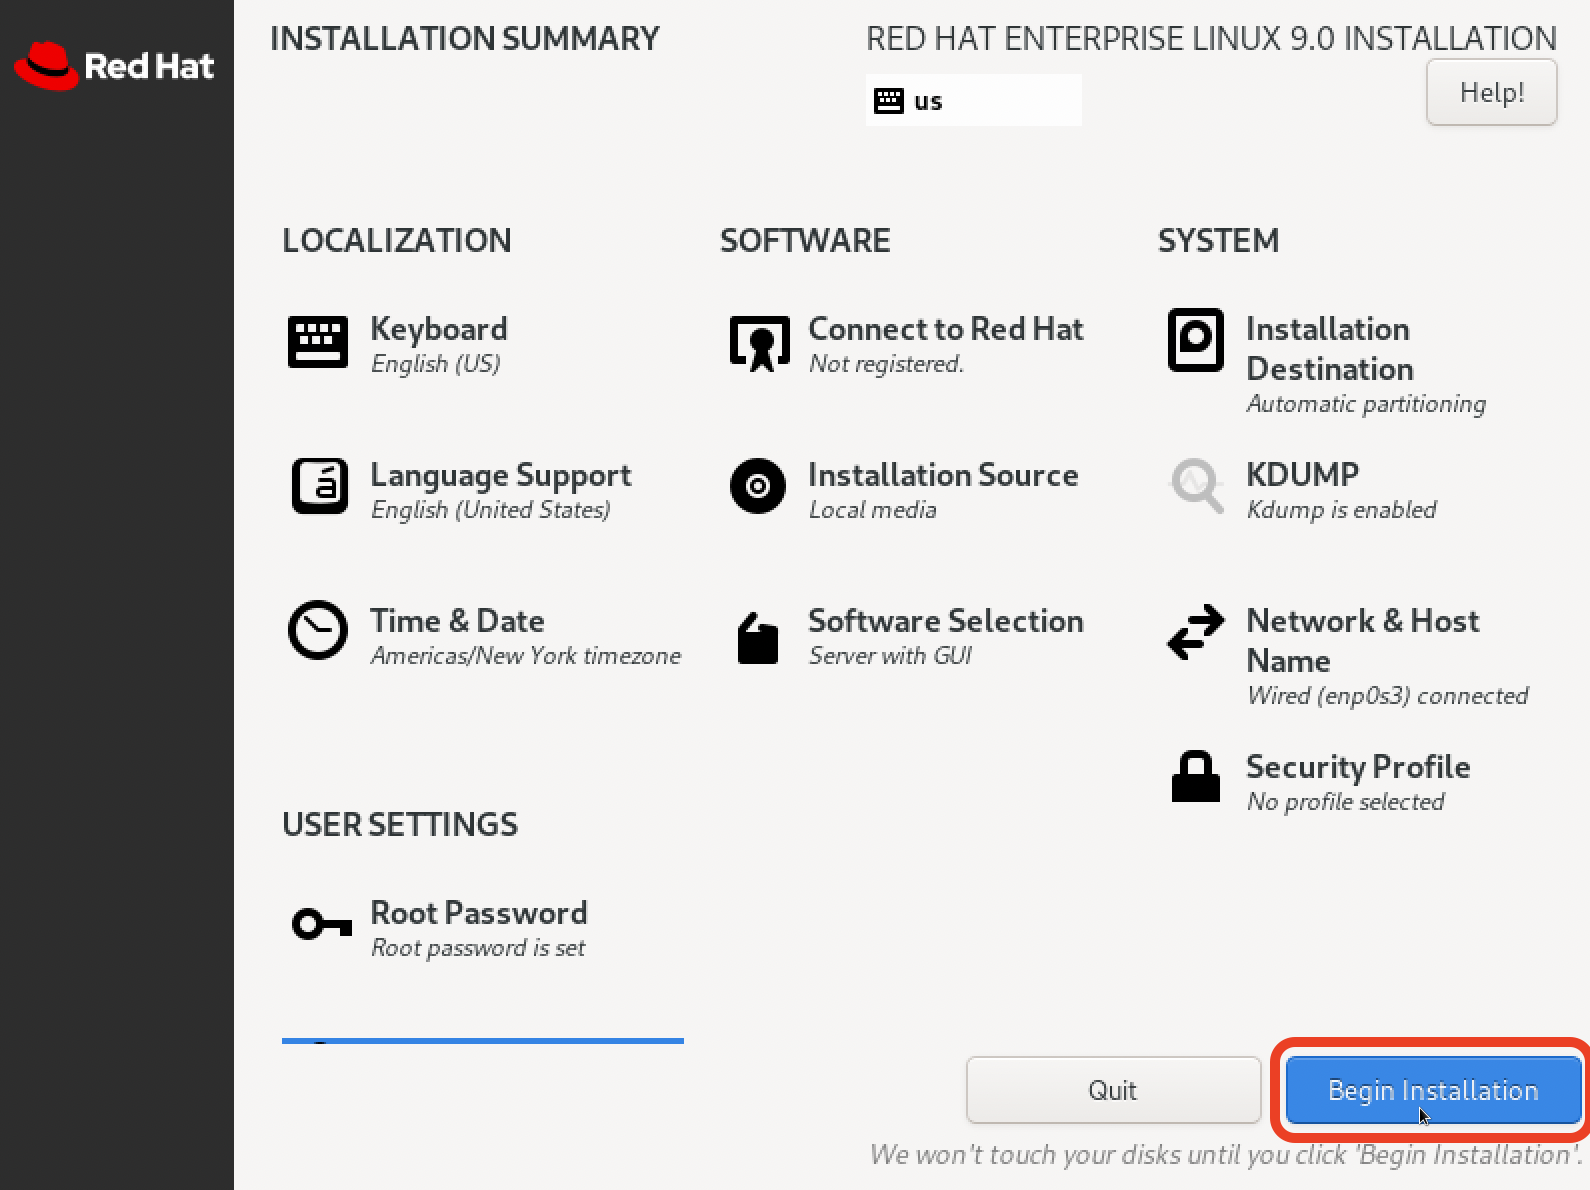
Task: Click the Installation Destination disk icon
Action: (1196, 340)
